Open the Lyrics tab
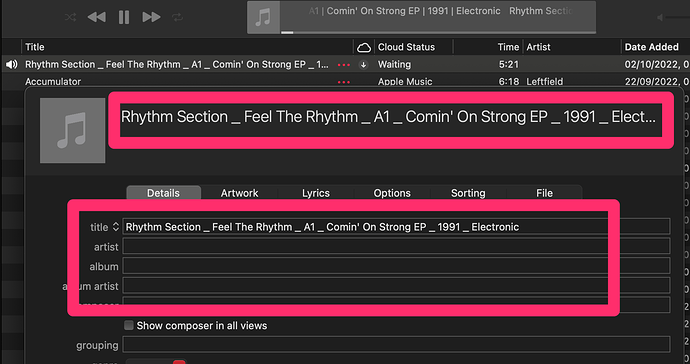Viewport: 690px width, 364px height. 316,193
